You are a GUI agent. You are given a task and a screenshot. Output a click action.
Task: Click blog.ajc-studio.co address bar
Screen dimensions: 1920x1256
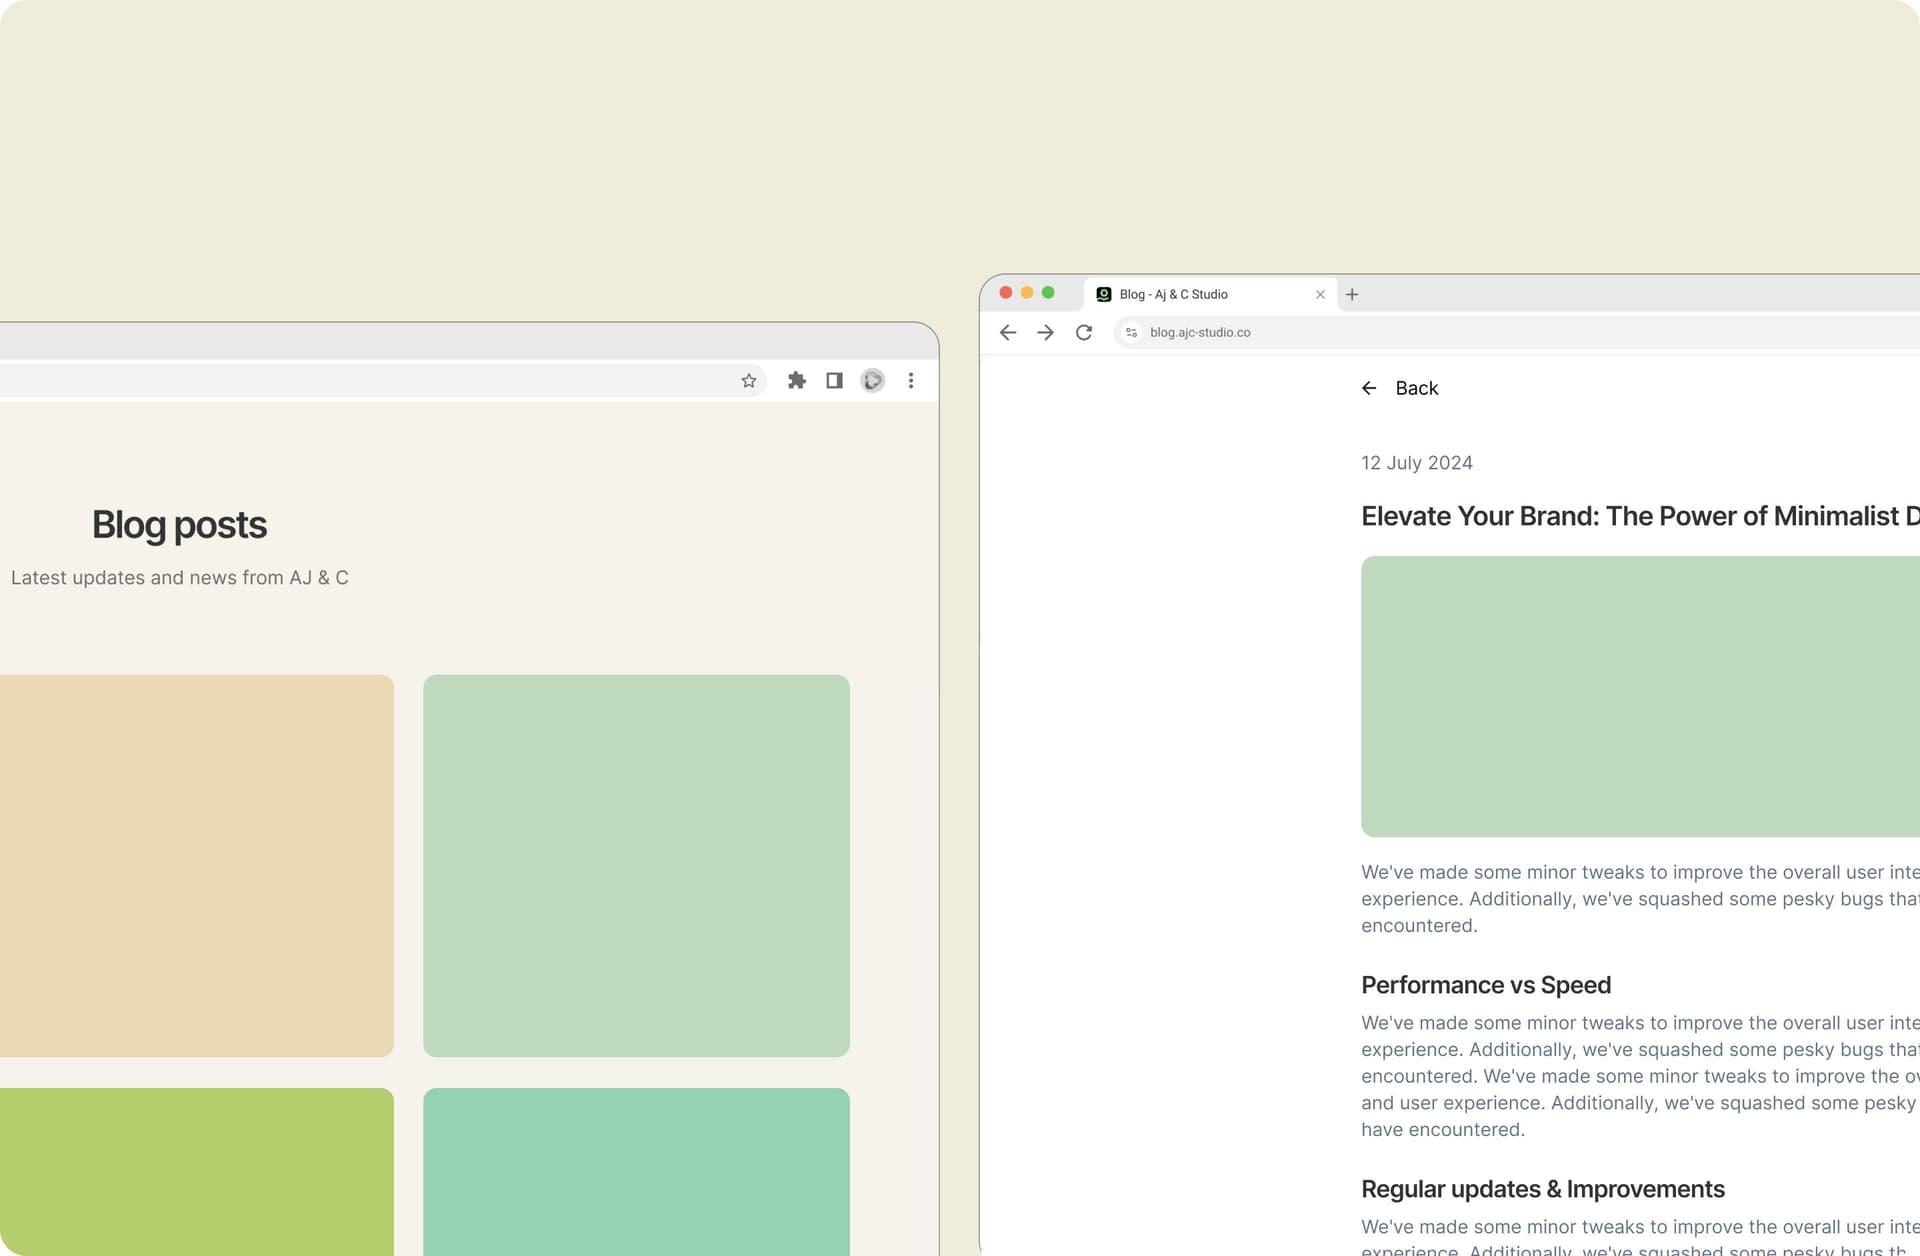(1516, 332)
